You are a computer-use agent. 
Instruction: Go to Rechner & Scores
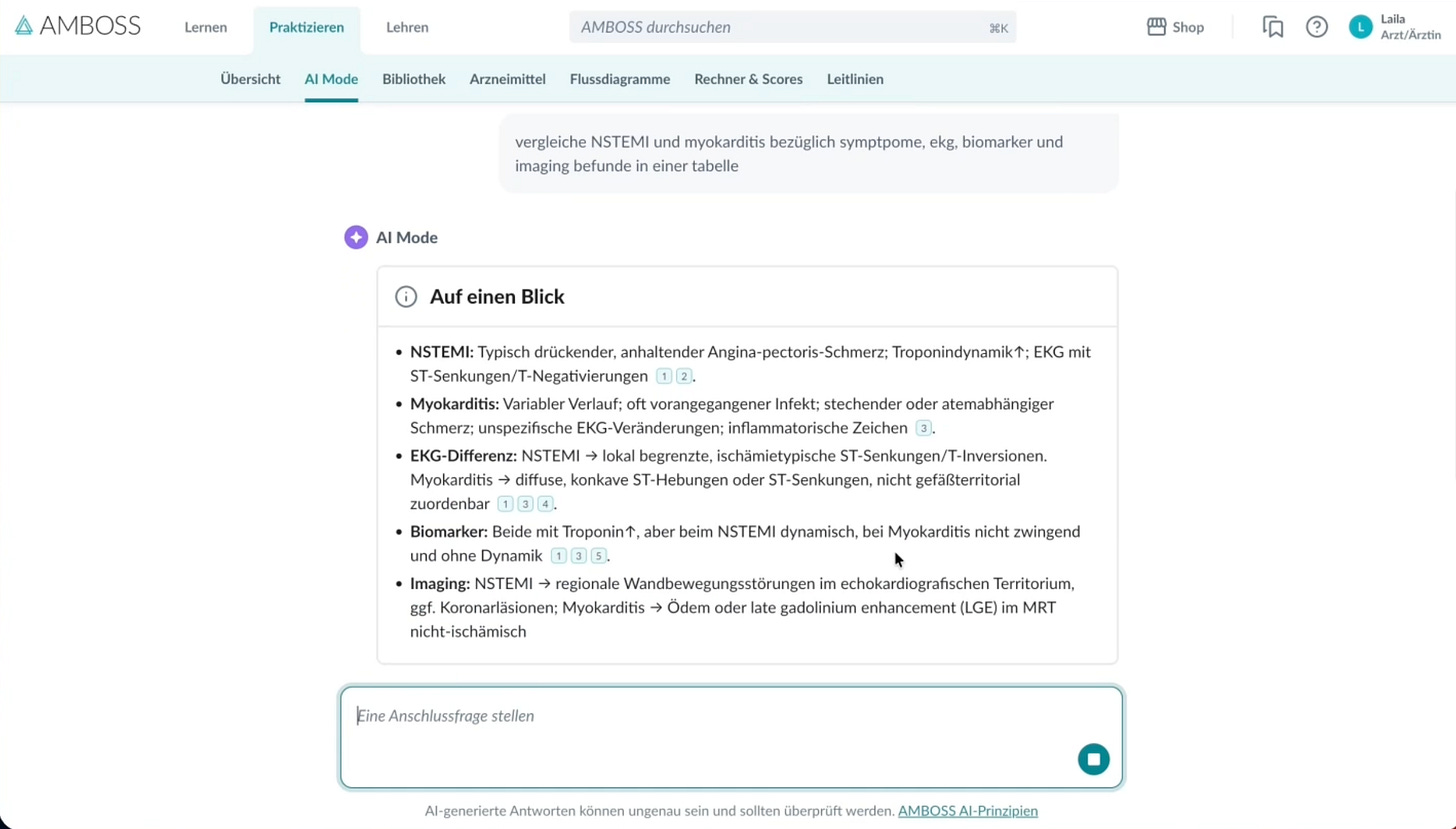click(x=748, y=79)
